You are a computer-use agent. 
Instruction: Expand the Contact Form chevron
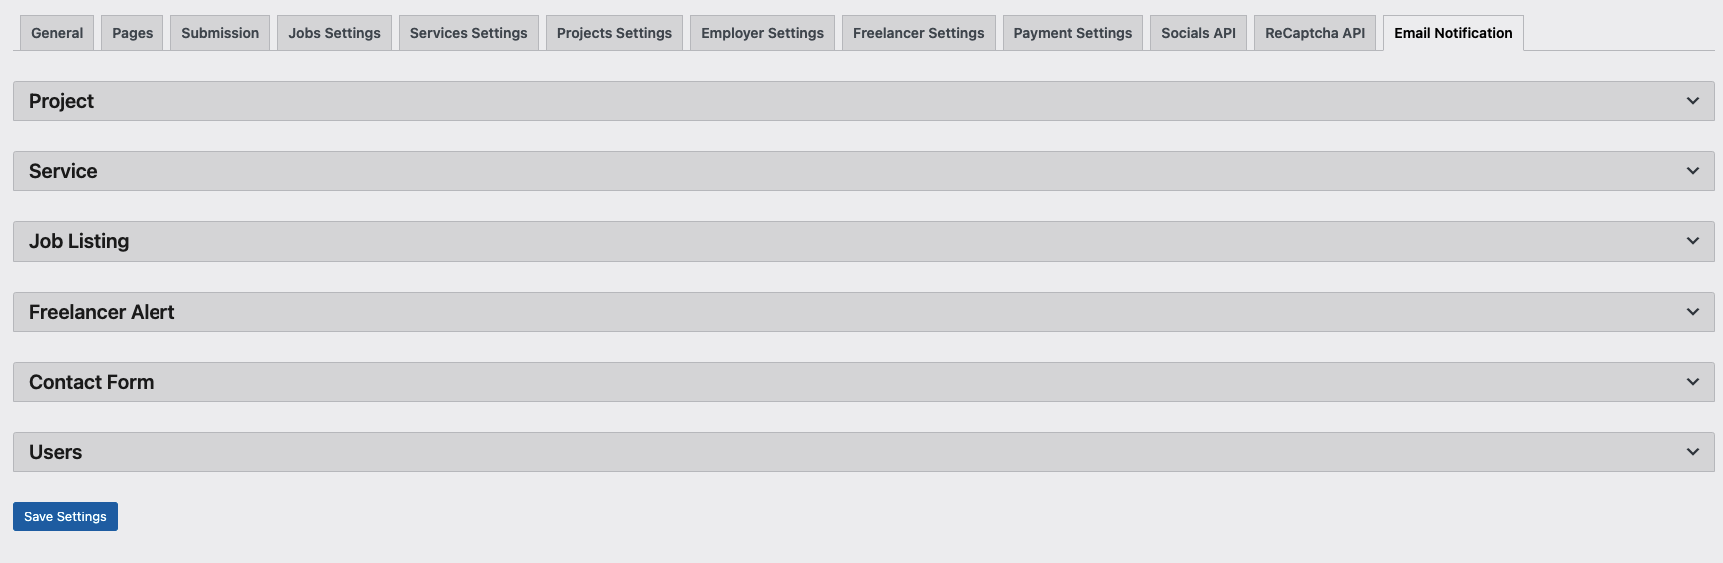click(x=1692, y=382)
